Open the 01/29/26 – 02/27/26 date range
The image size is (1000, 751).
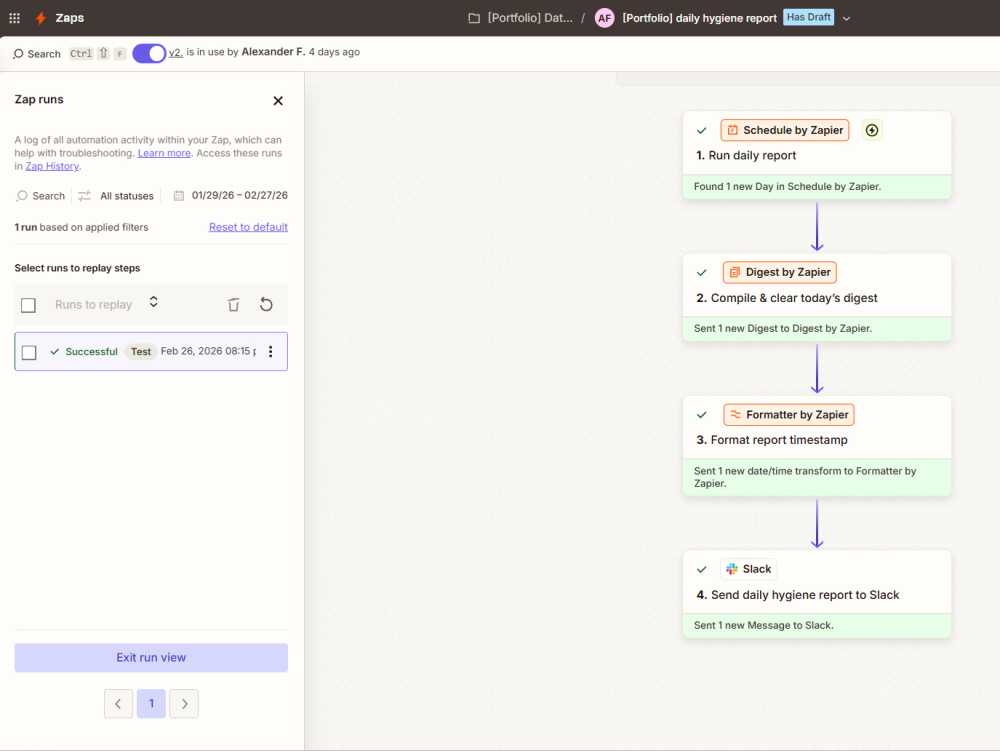click(x=240, y=195)
